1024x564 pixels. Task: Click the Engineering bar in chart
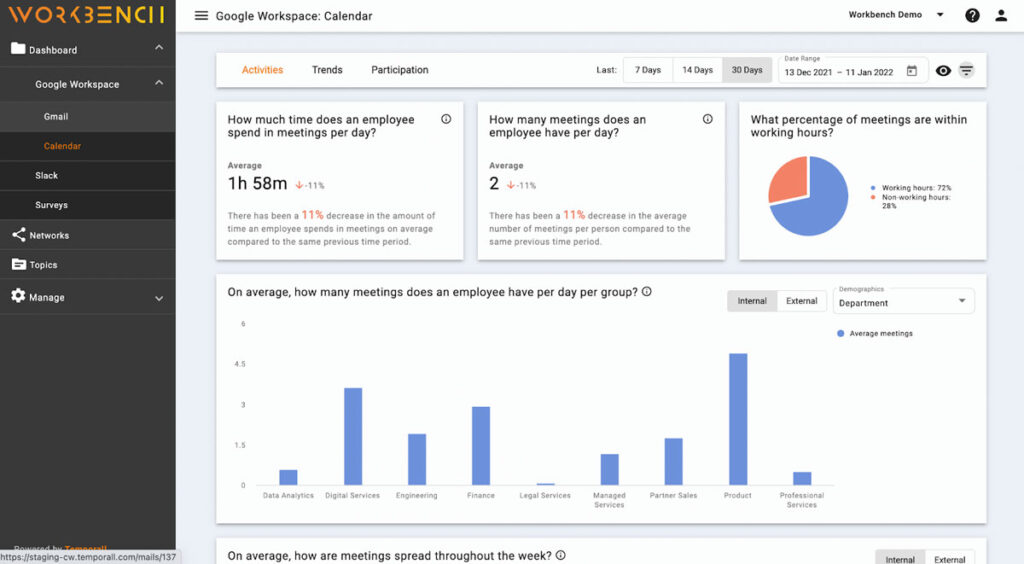point(417,460)
